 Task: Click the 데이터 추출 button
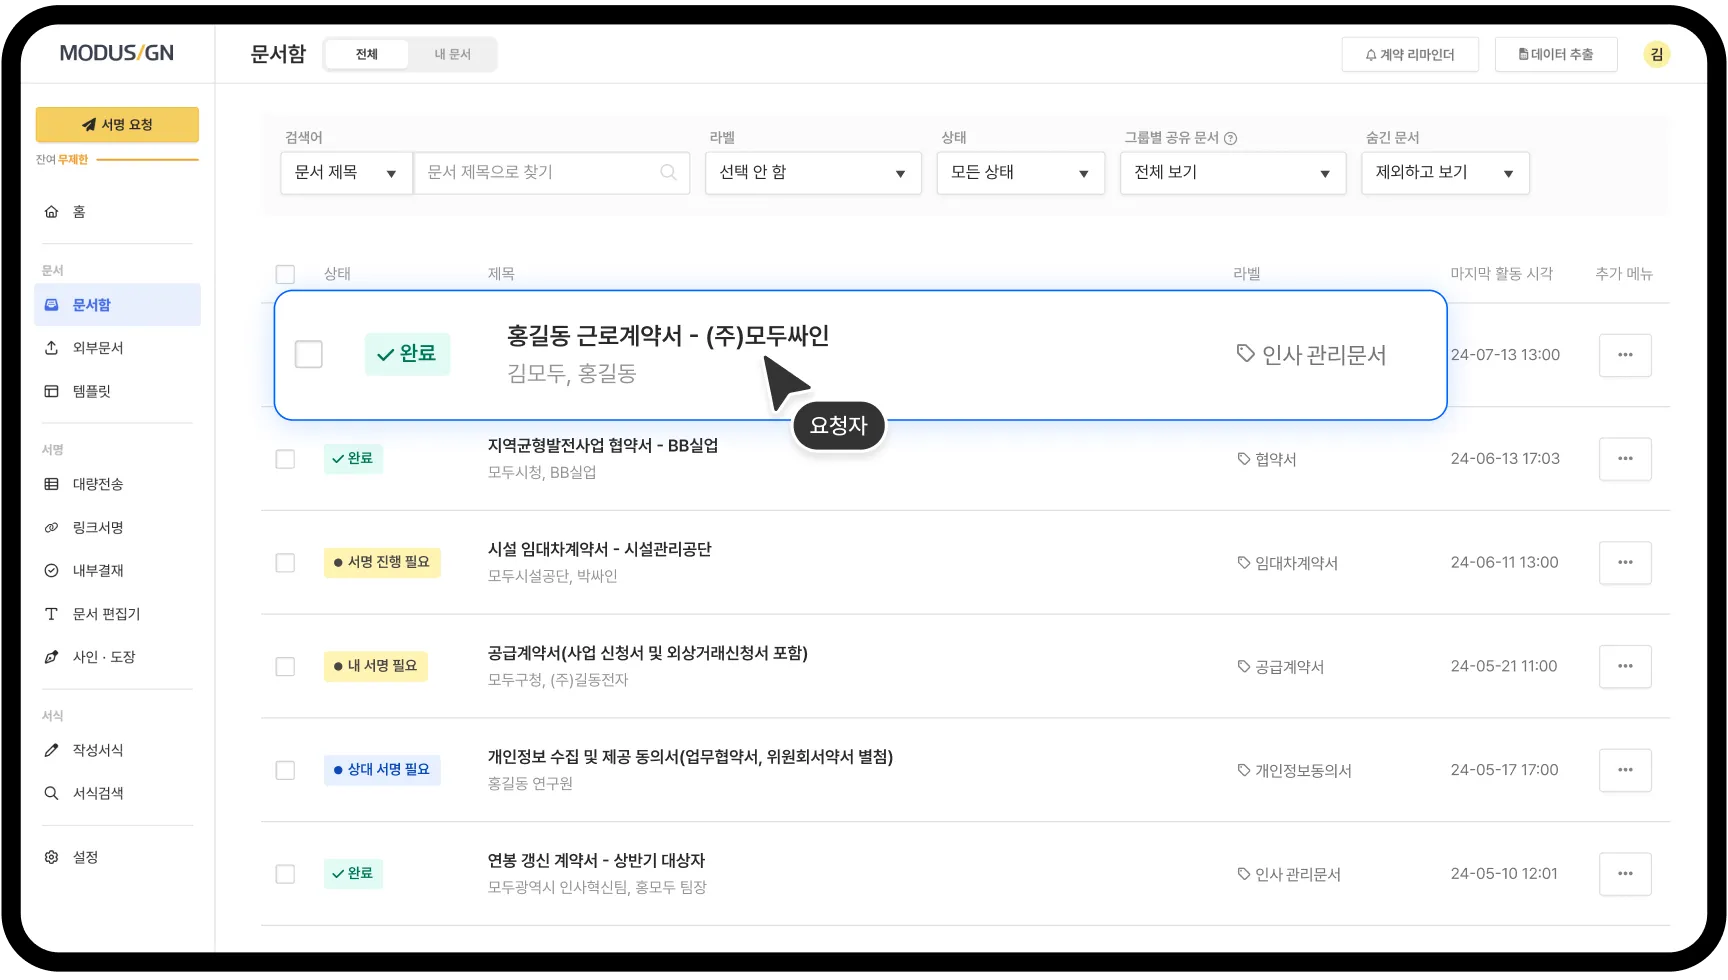(1555, 53)
